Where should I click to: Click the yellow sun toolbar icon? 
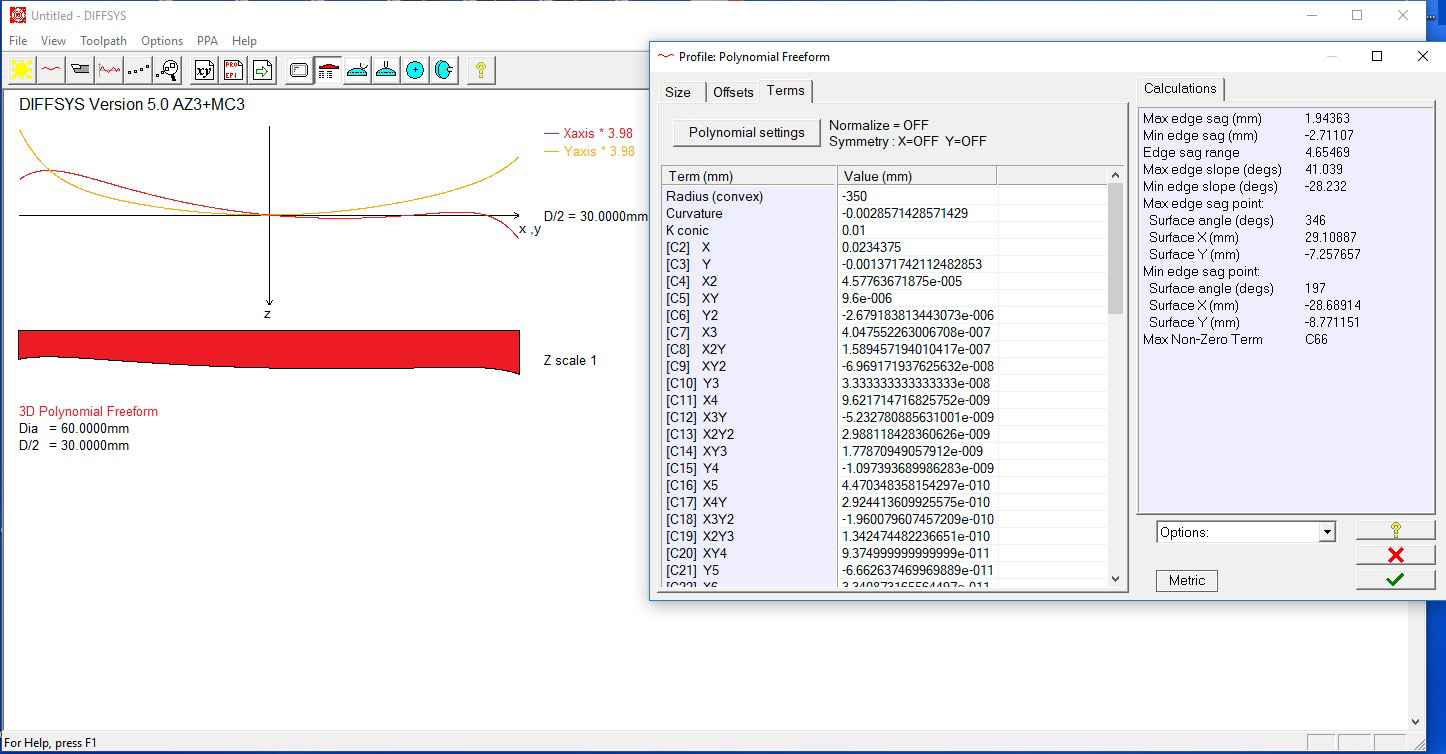point(22,70)
